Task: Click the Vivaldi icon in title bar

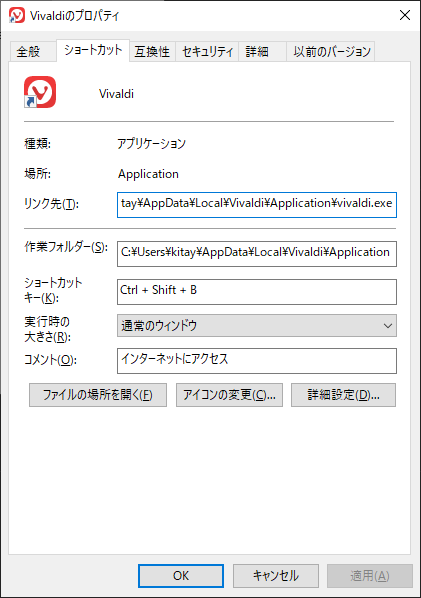Action: [x=17, y=15]
